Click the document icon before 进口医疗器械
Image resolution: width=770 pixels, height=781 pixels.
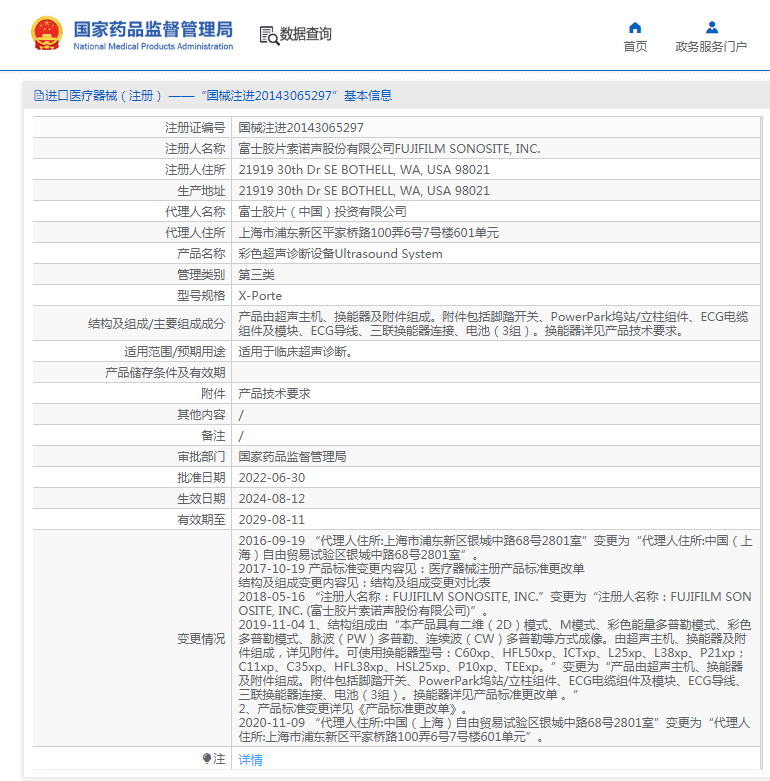38,96
